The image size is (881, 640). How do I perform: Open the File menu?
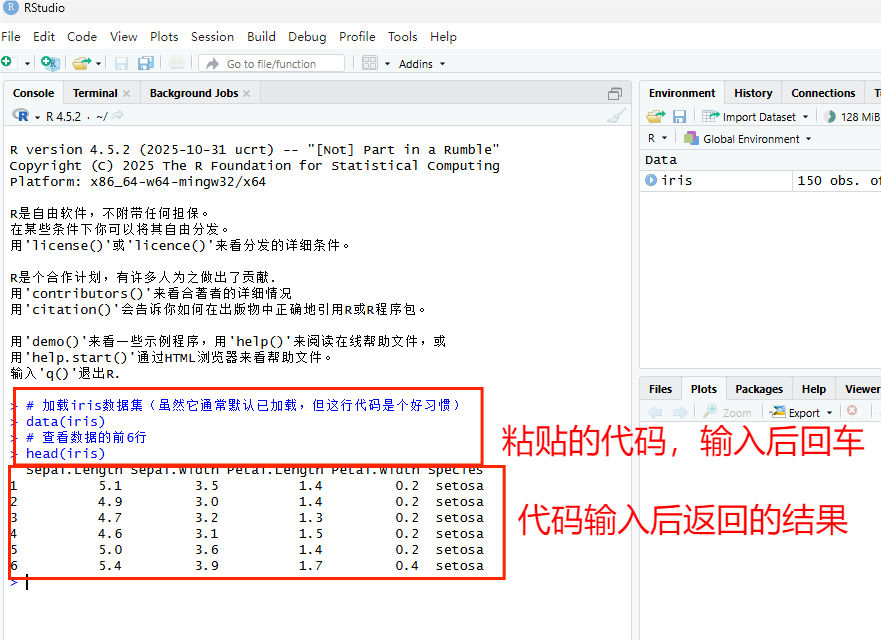pyautogui.click(x=11, y=37)
